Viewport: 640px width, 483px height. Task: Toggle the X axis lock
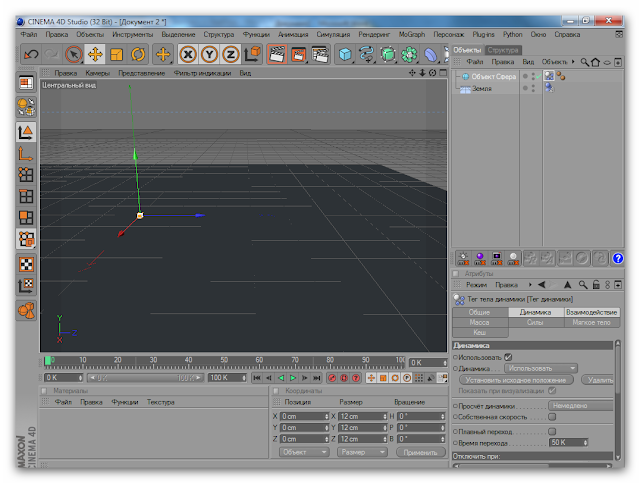(187, 54)
